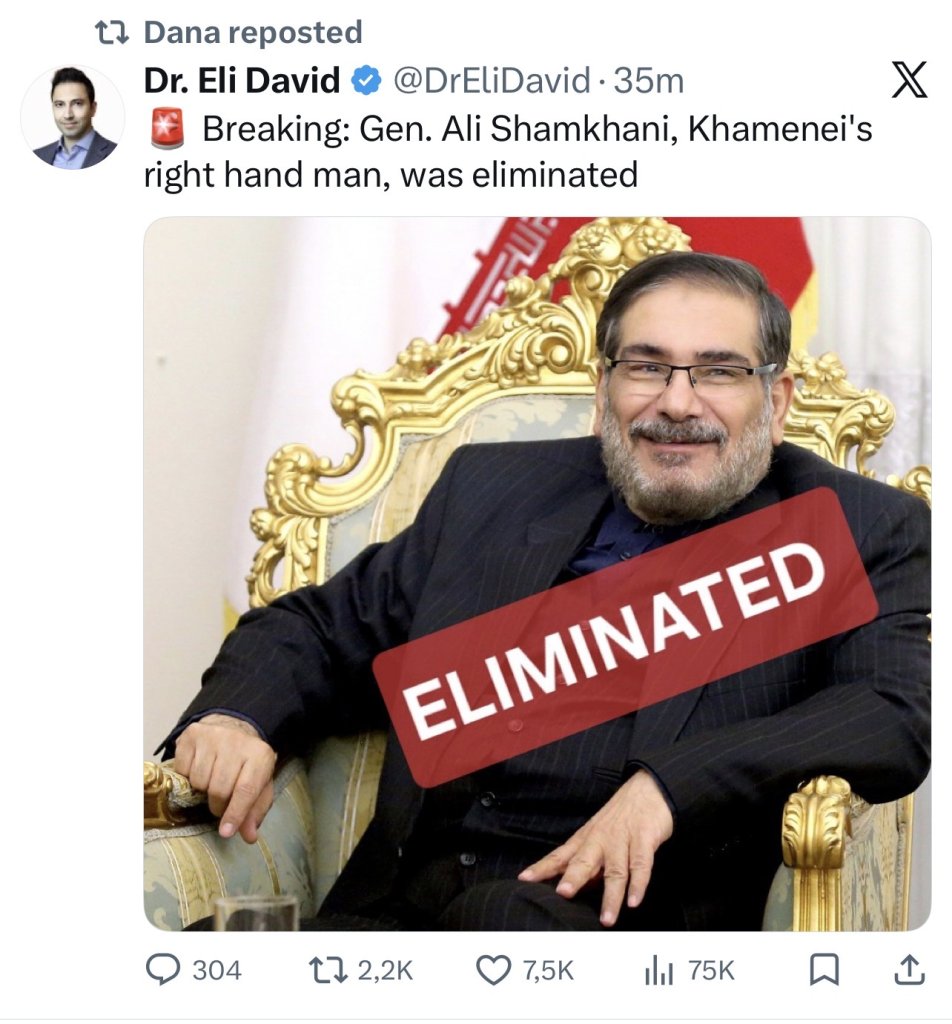Image resolution: width=952 pixels, height=1024 pixels.
Task: Click the Dana reposted label
Action: tap(253, 32)
